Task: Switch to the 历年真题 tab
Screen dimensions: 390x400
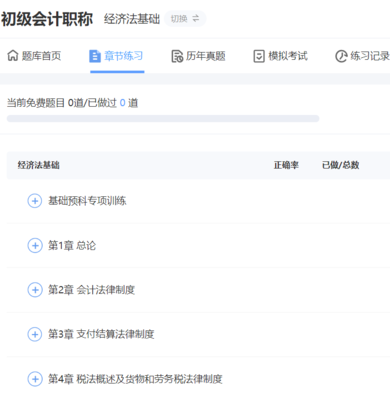Action: coord(198,56)
